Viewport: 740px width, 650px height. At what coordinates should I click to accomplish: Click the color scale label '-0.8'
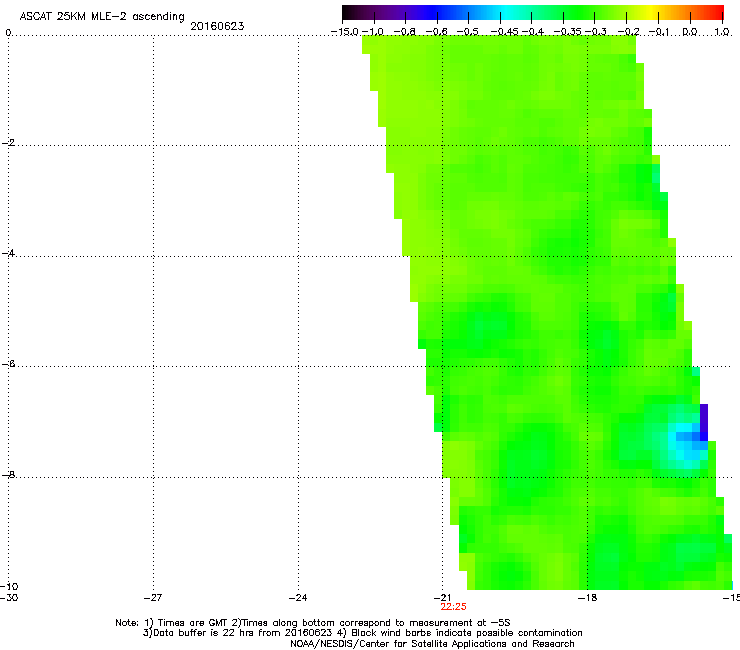click(x=405, y=32)
